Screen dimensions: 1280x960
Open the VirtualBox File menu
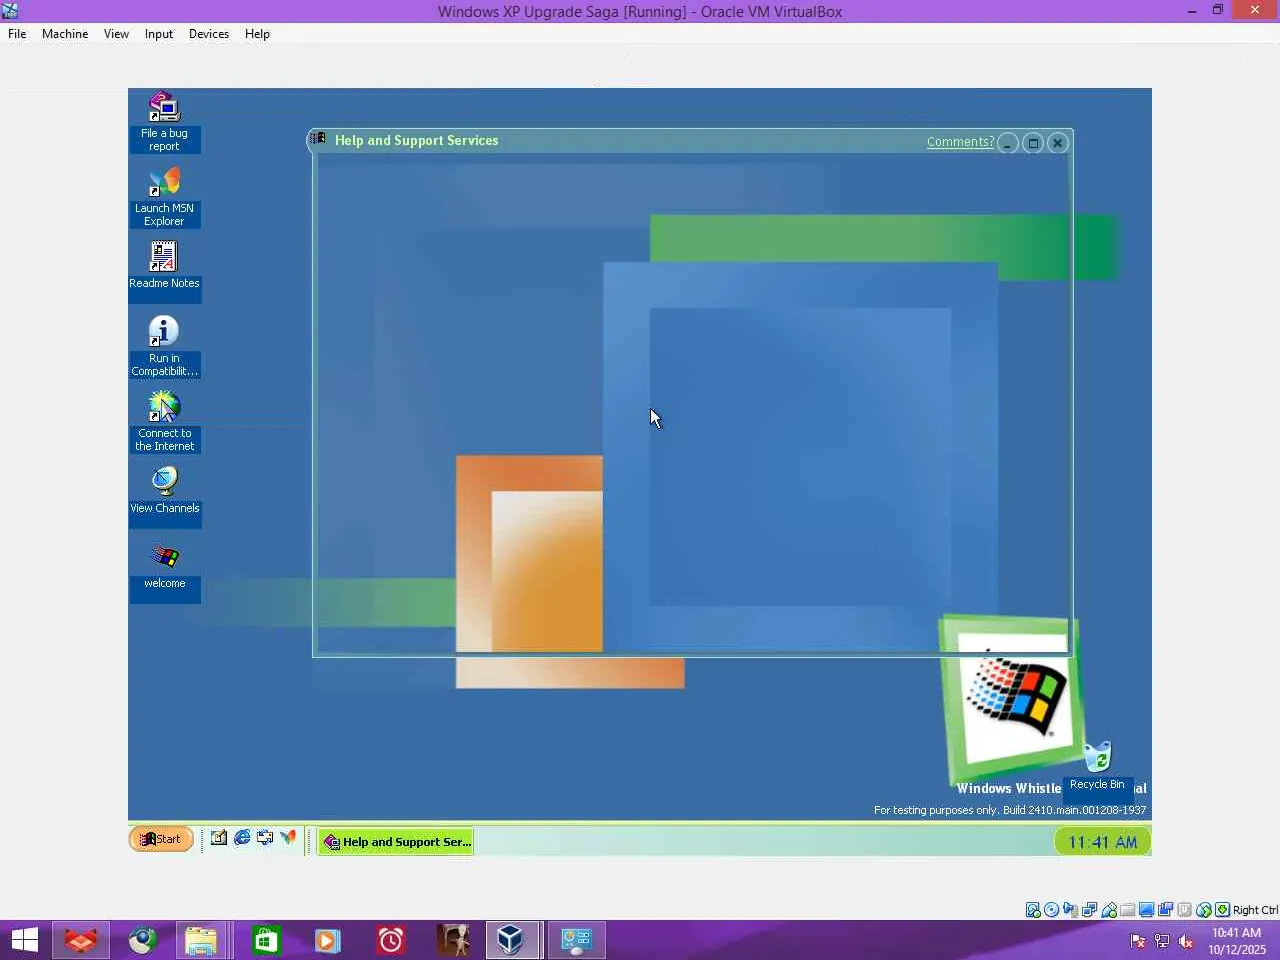[17, 34]
